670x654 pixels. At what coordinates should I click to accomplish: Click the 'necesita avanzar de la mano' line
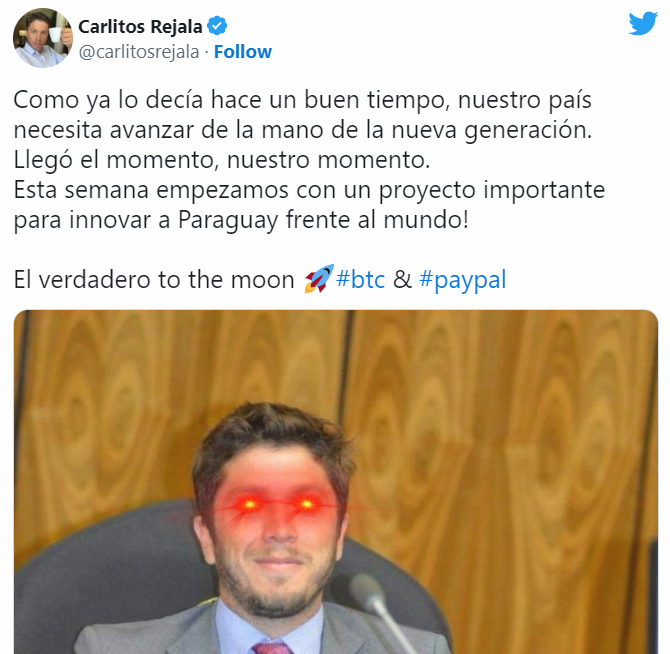[x=303, y=131]
